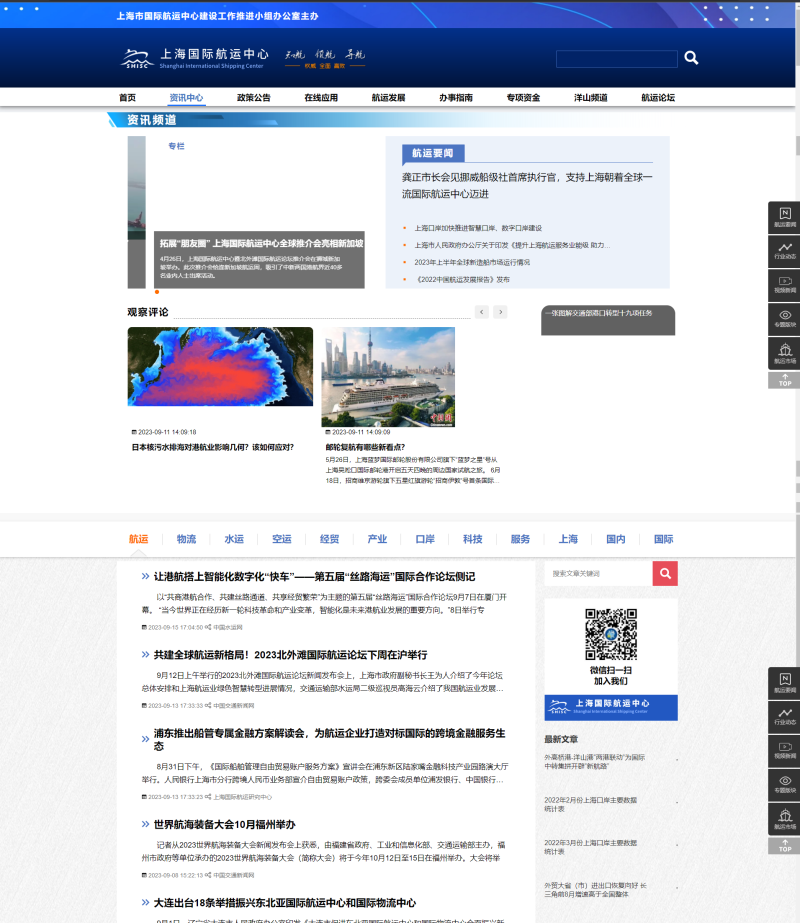This screenshot has width=800, height=923.
Task: Go to previous slide in 观察评论 section
Action: tap(482, 312)
